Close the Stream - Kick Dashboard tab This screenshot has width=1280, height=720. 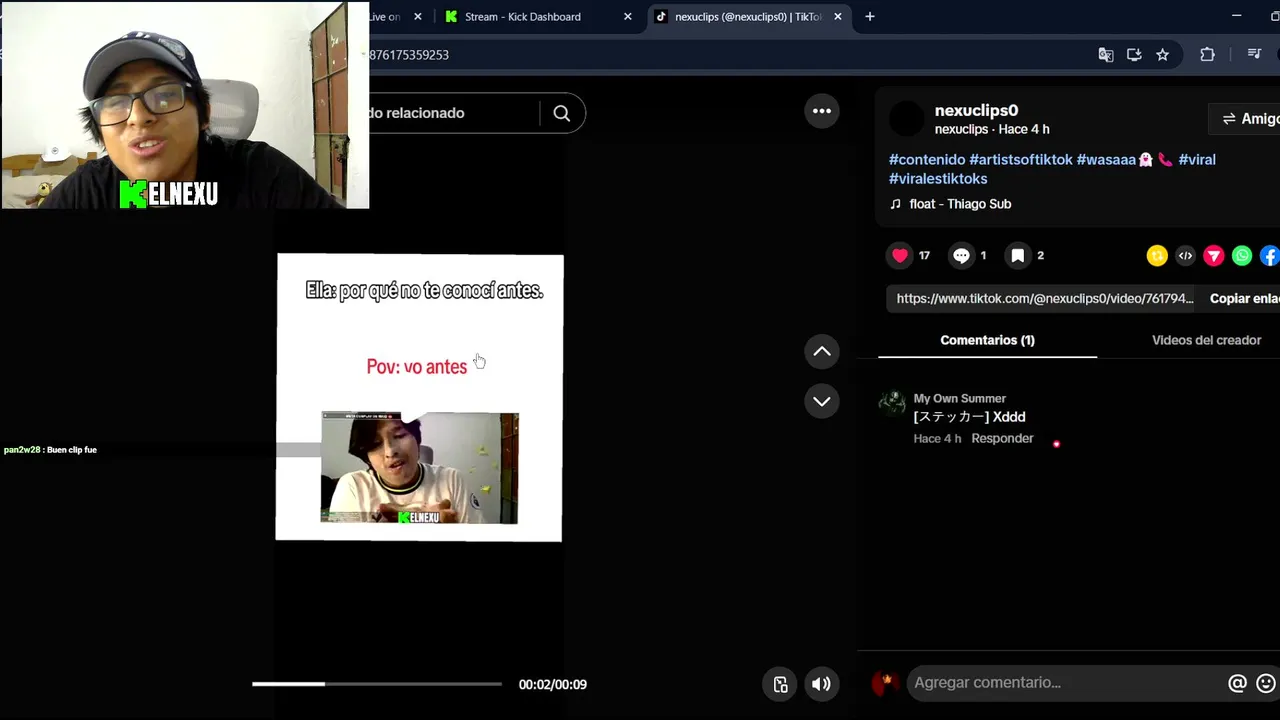coord(628,17)
